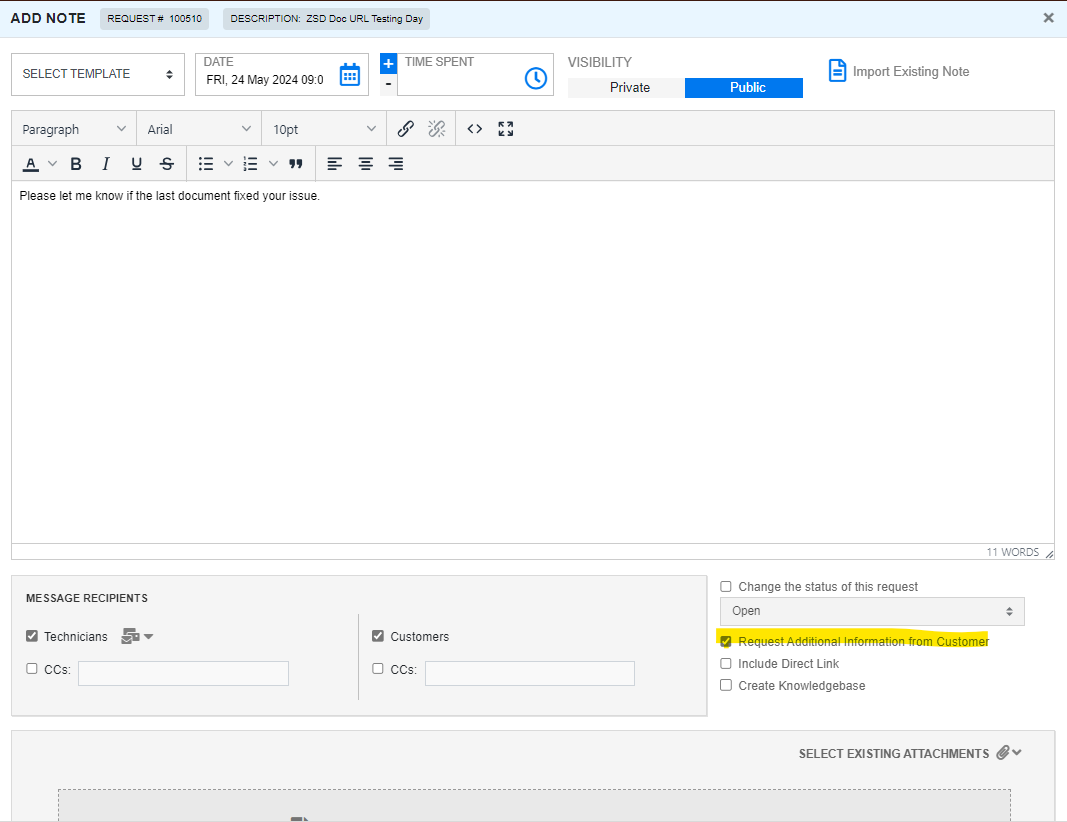Click the file upload drop zone
Screen dimensions: 1067x822
click(534, 806)
